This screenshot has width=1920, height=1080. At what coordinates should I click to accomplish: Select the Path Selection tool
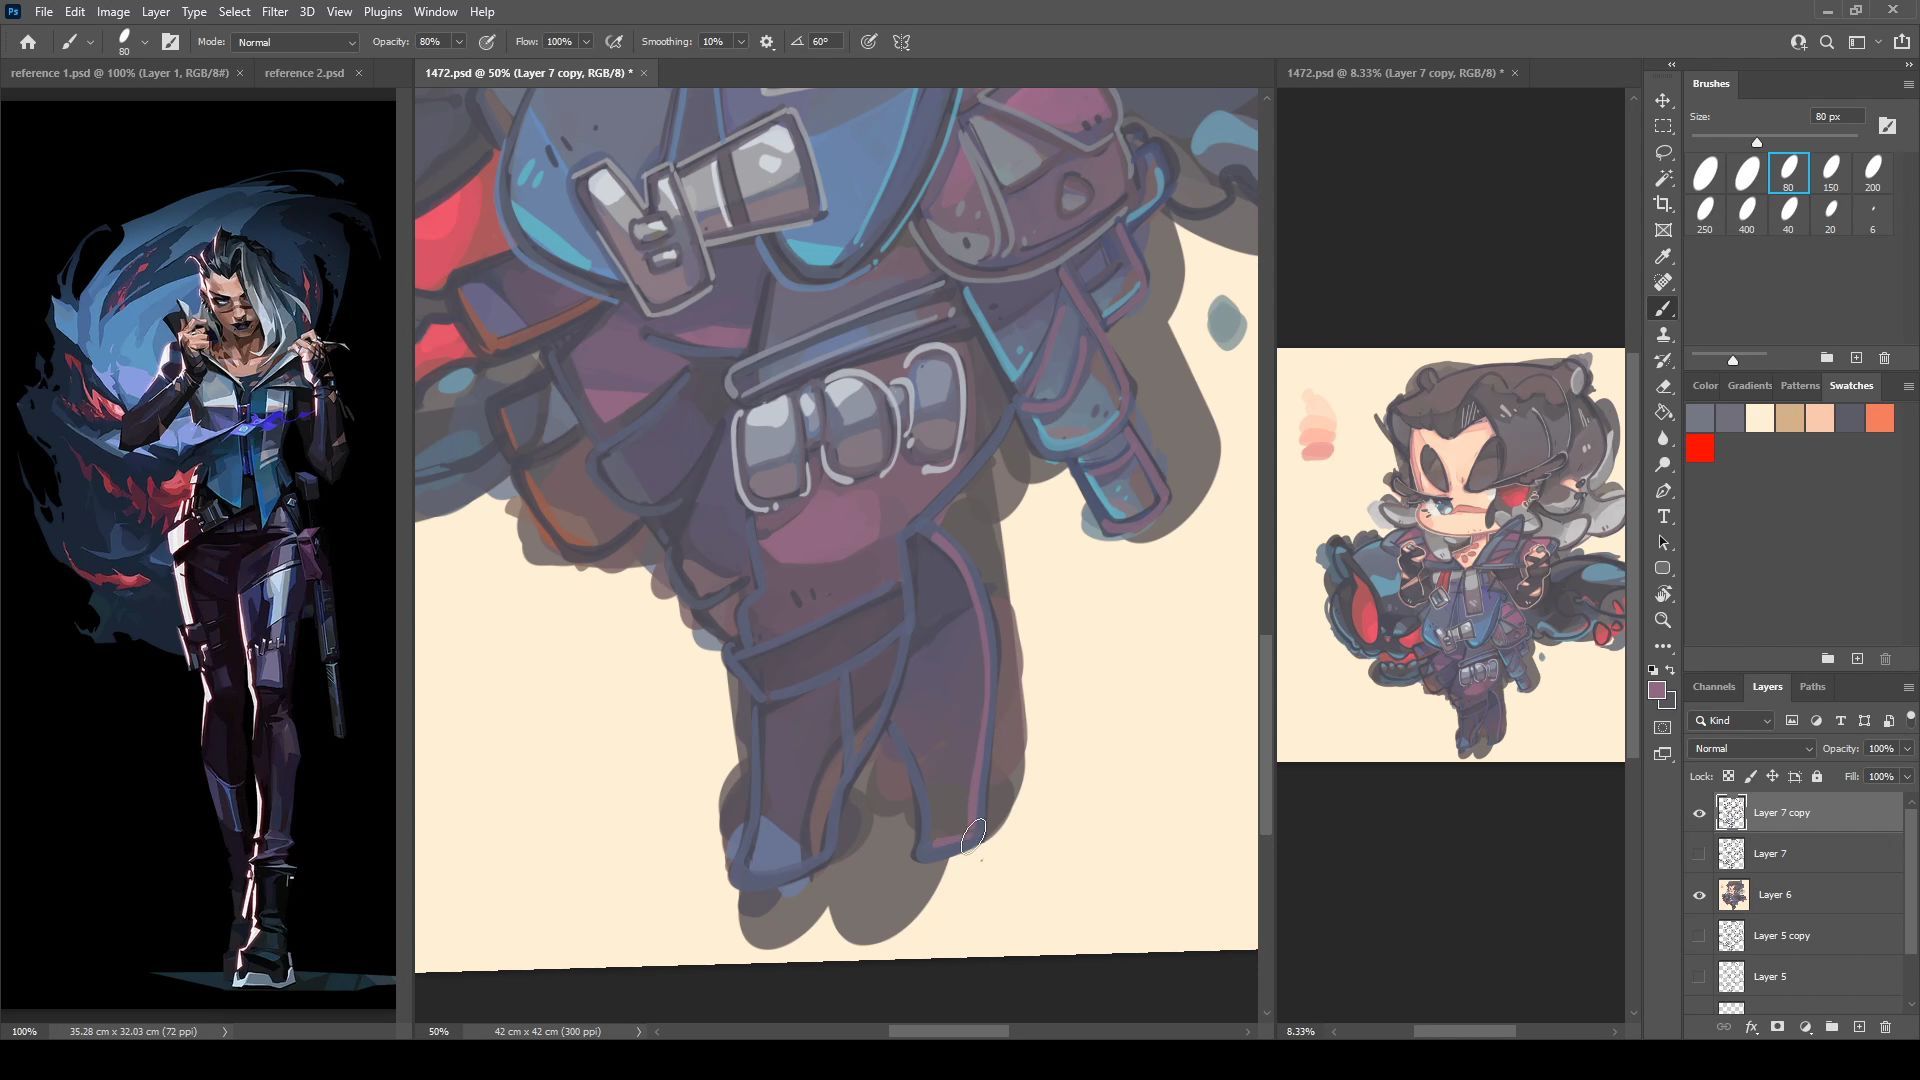1663,543
